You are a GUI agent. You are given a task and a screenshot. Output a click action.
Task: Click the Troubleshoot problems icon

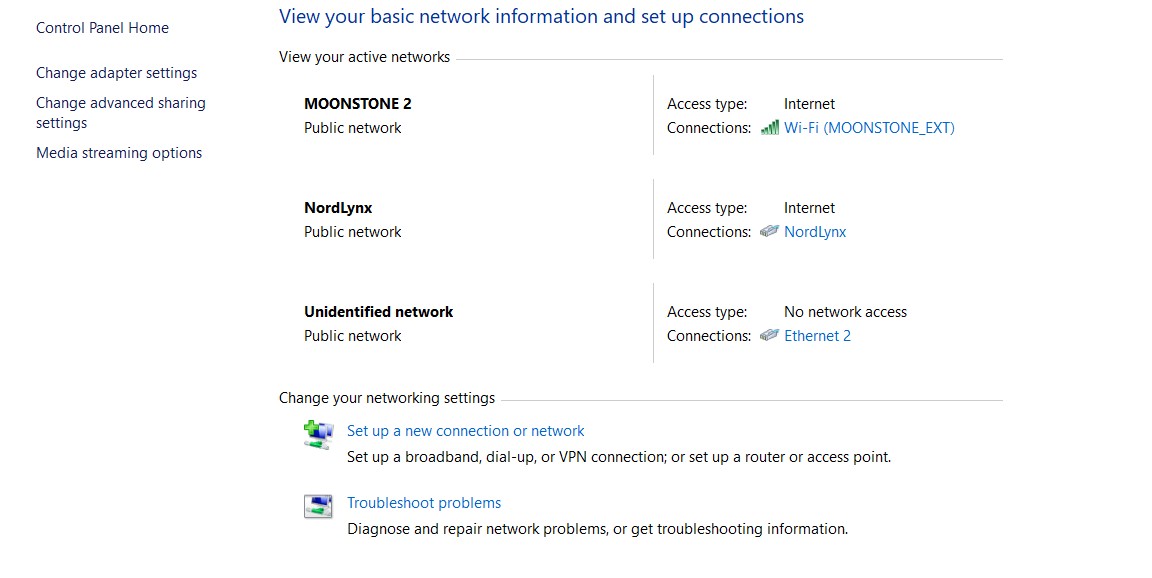(317, 506)
